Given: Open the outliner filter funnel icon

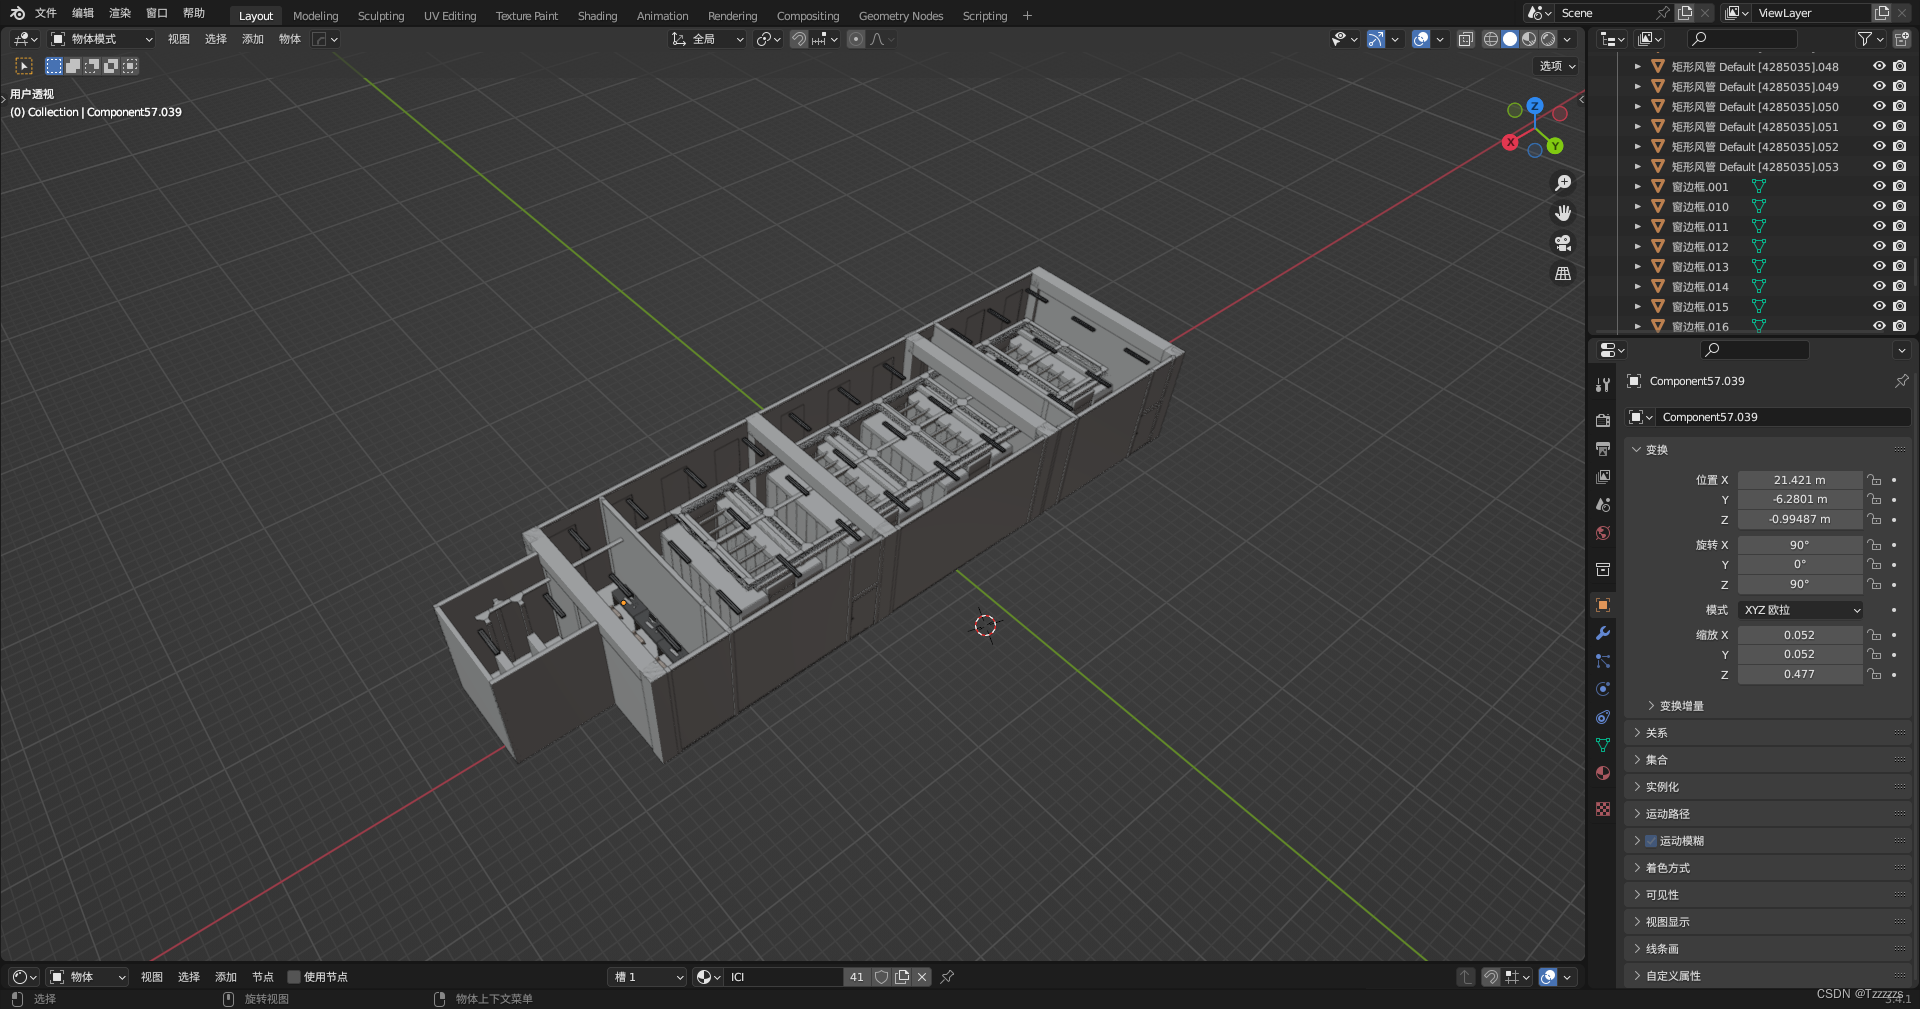Looking at the screenshot, I should [x=1866, y=38].
